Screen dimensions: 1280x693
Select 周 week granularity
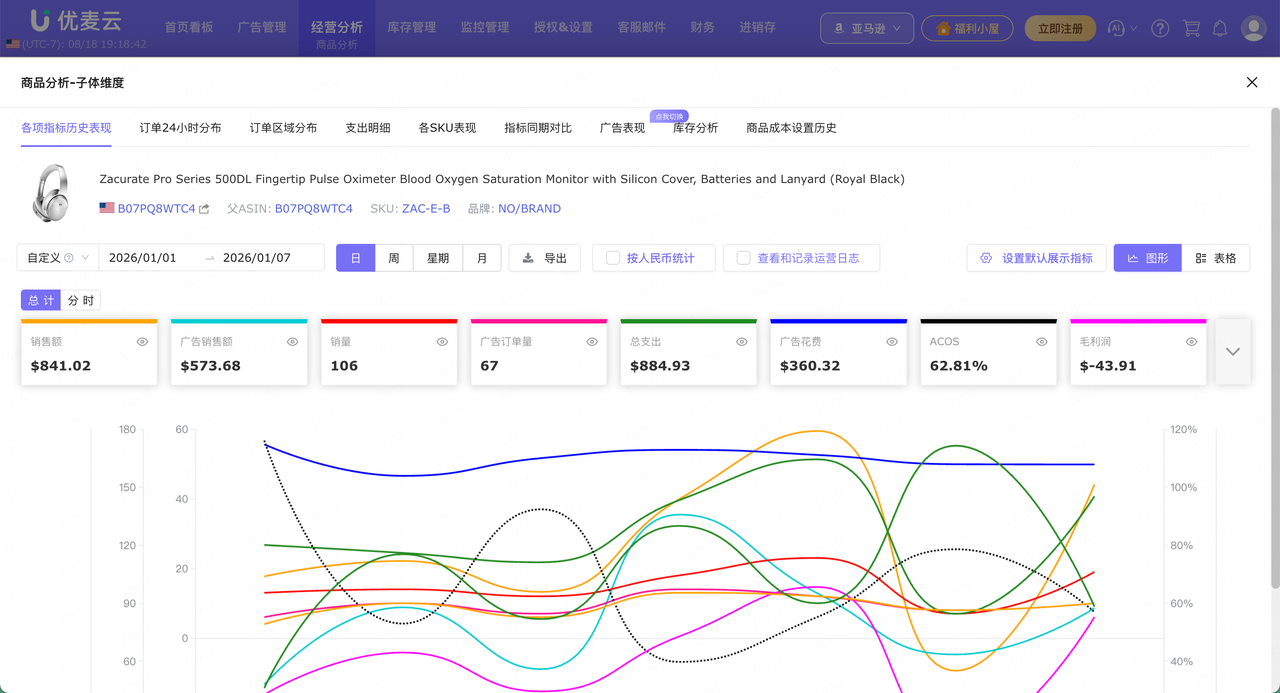click(x=394, y=258)
